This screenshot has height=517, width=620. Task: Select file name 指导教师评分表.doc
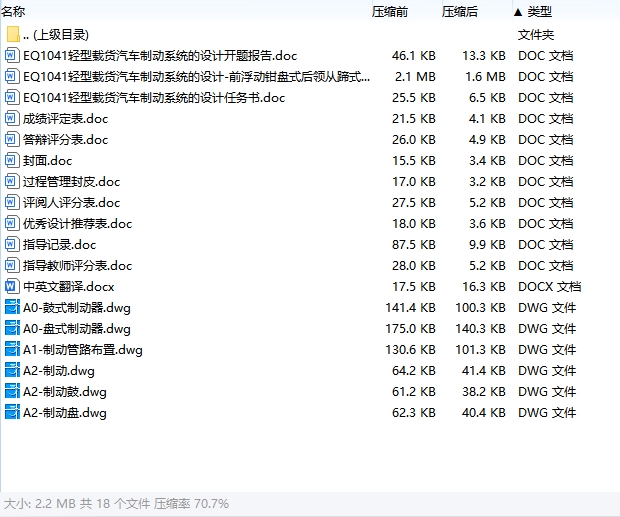pos(77,266)
